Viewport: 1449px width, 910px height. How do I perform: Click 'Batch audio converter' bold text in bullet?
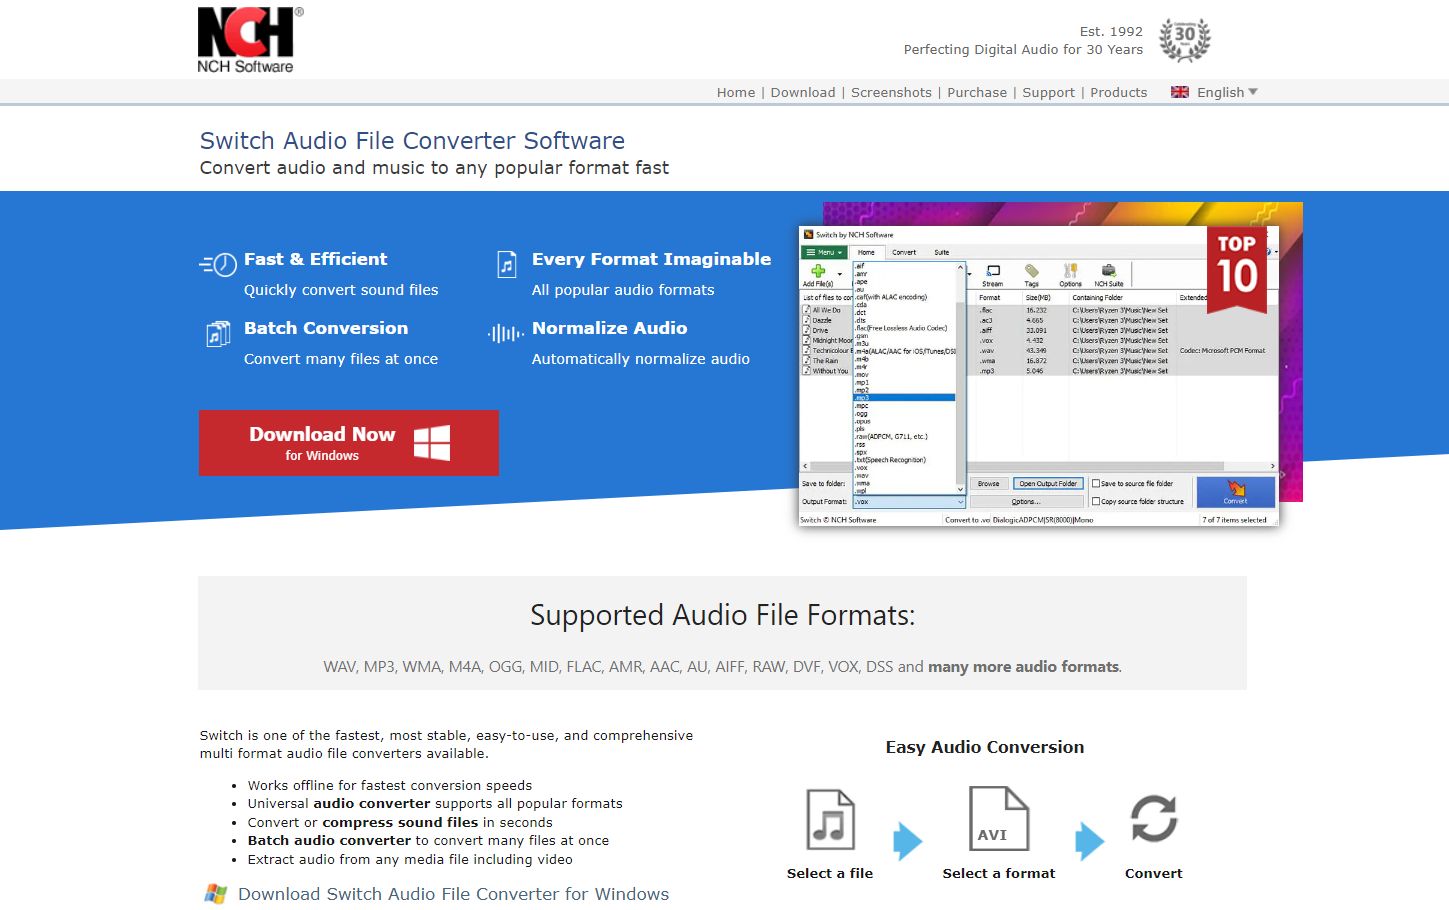click(329, 841)
